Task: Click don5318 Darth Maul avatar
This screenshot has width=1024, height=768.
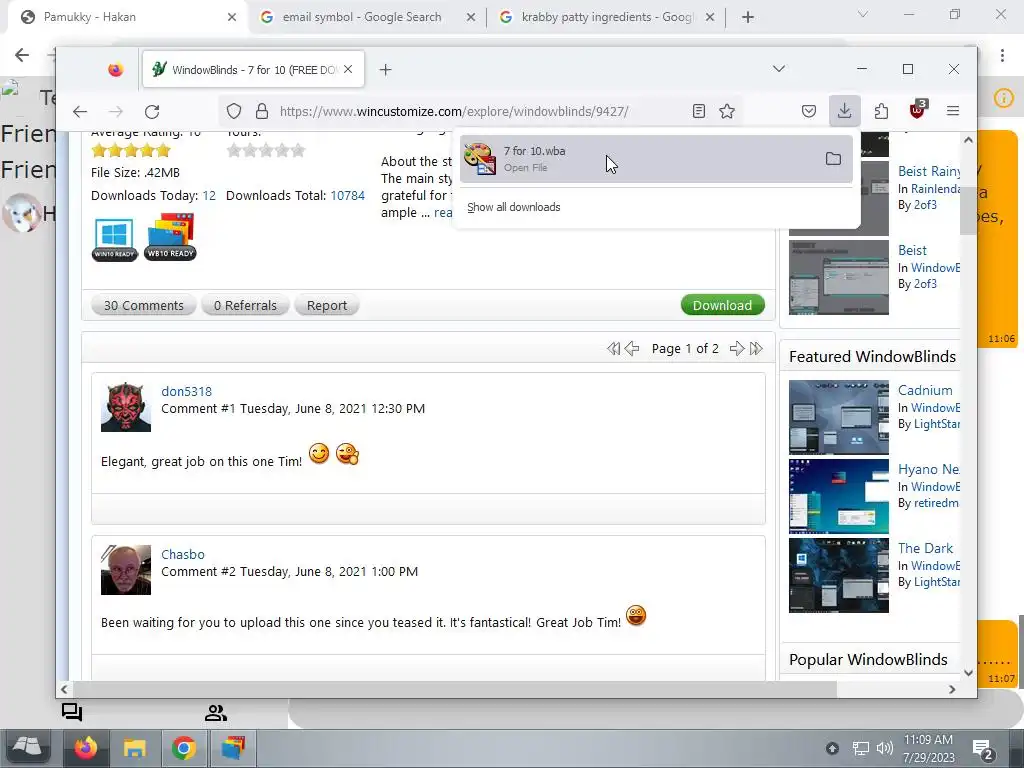Action: tap(126, 407)
